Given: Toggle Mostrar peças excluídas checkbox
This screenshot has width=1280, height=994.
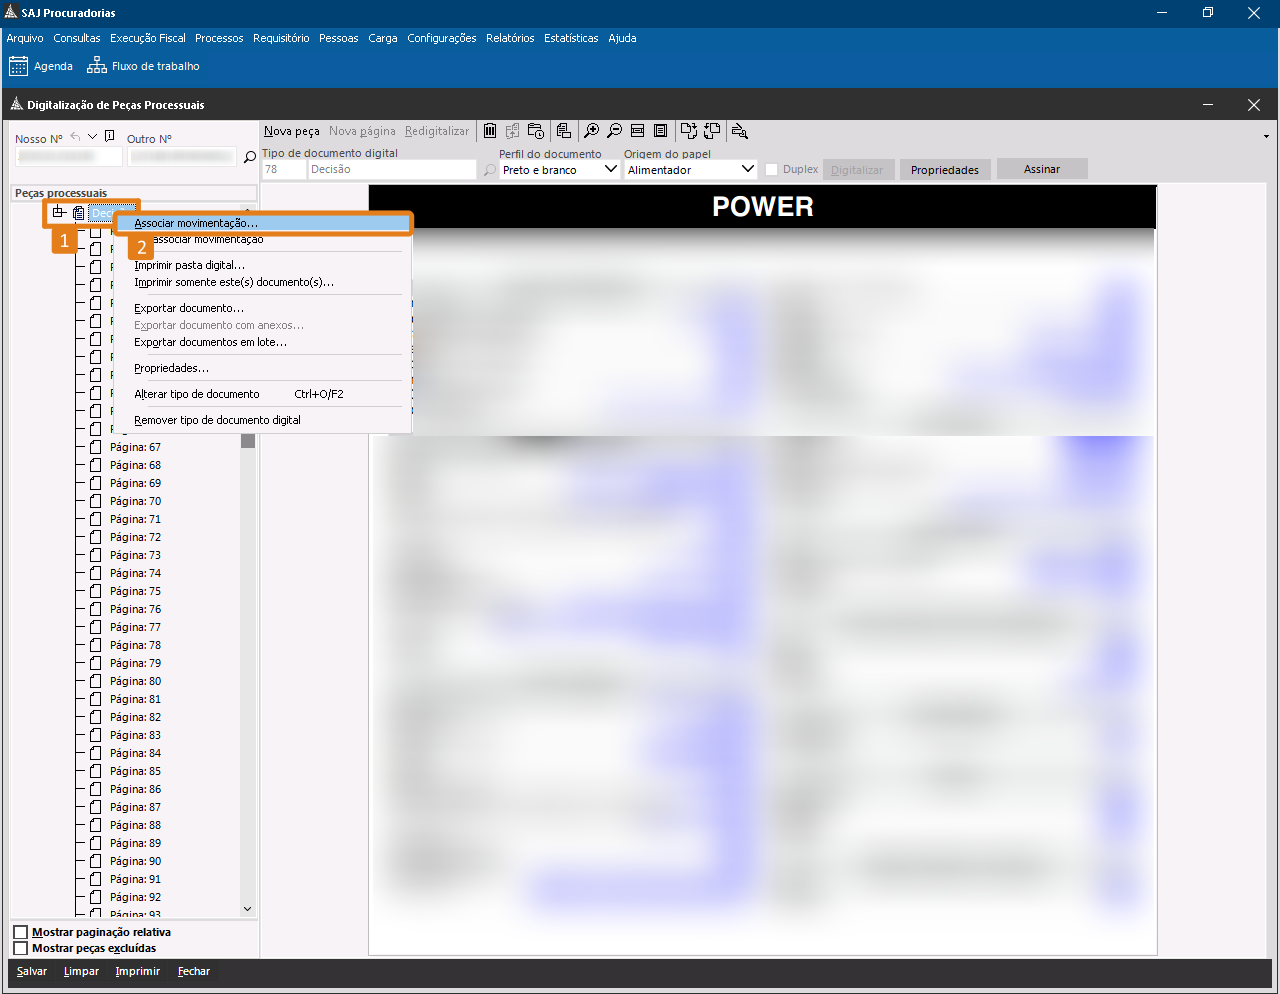Looking at the screenshot, I should (x=20, y=948).
